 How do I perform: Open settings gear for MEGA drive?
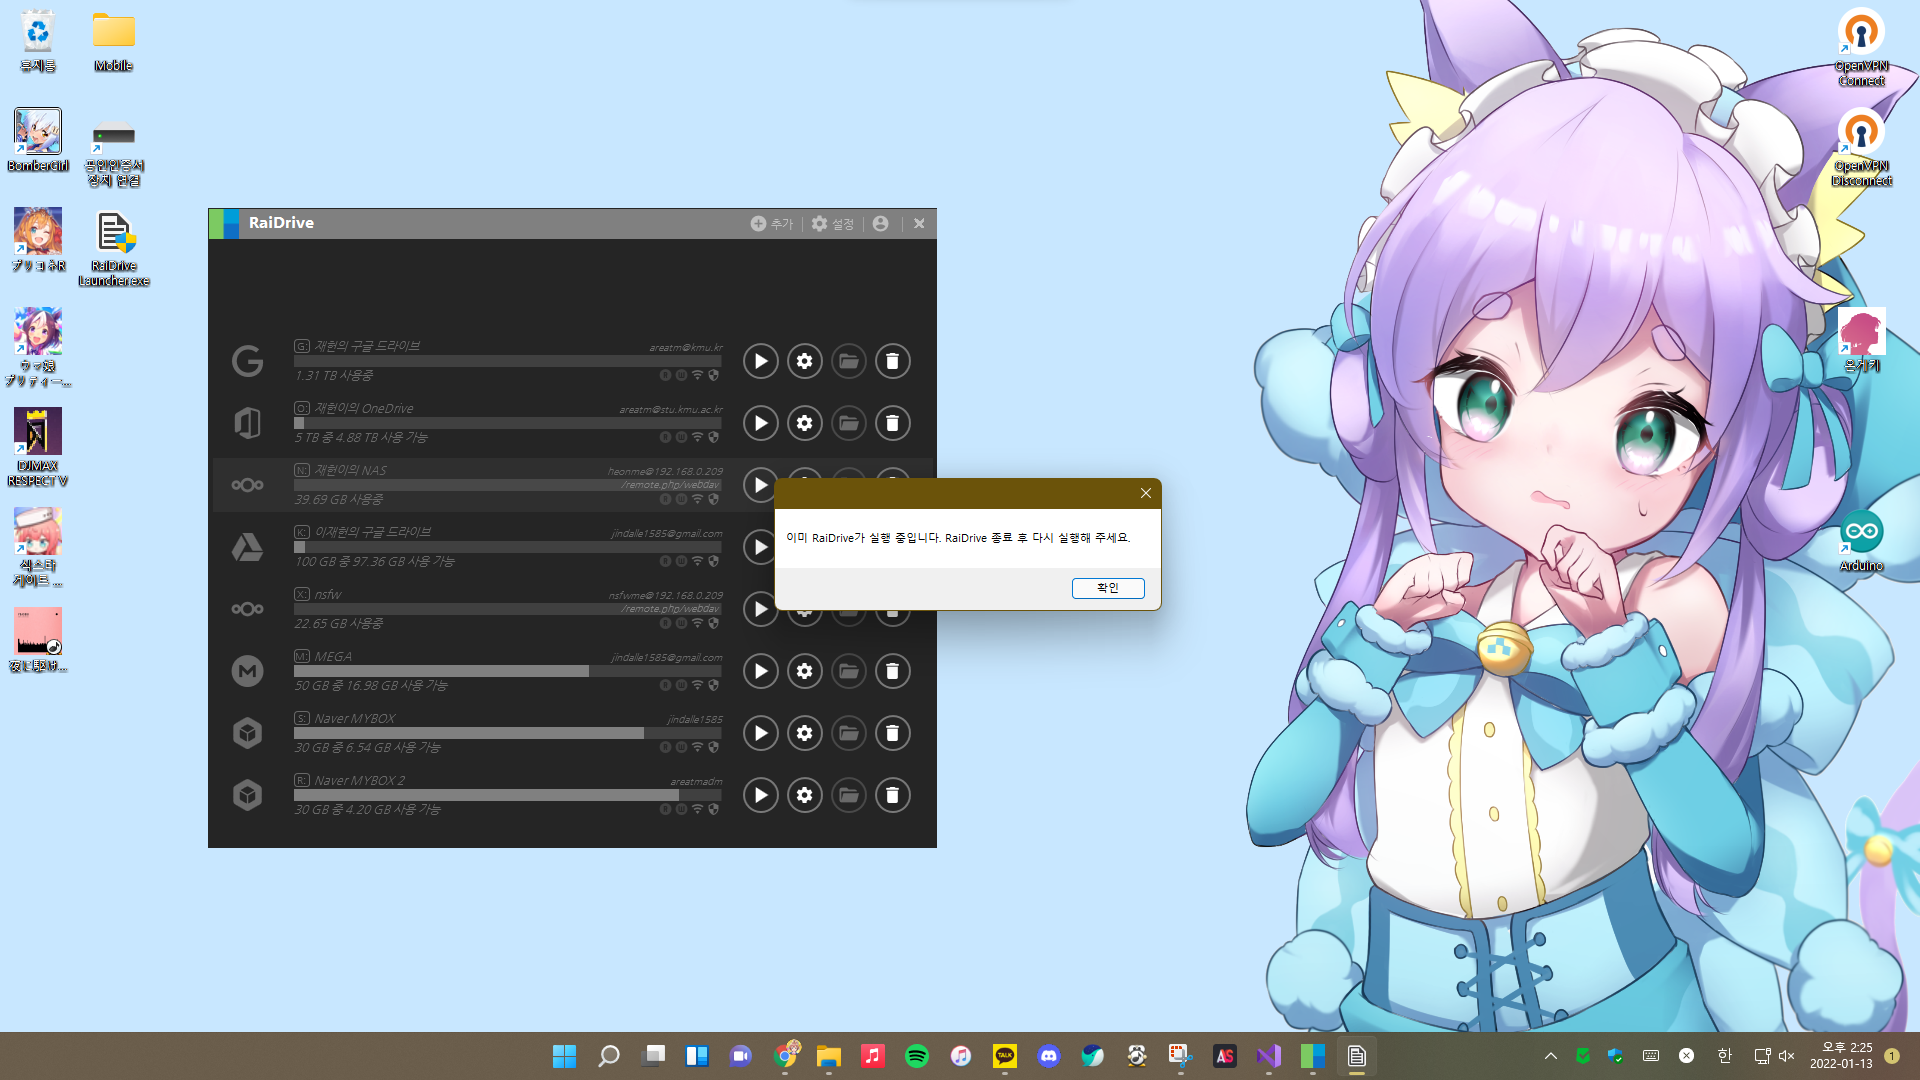coord(804,671)
